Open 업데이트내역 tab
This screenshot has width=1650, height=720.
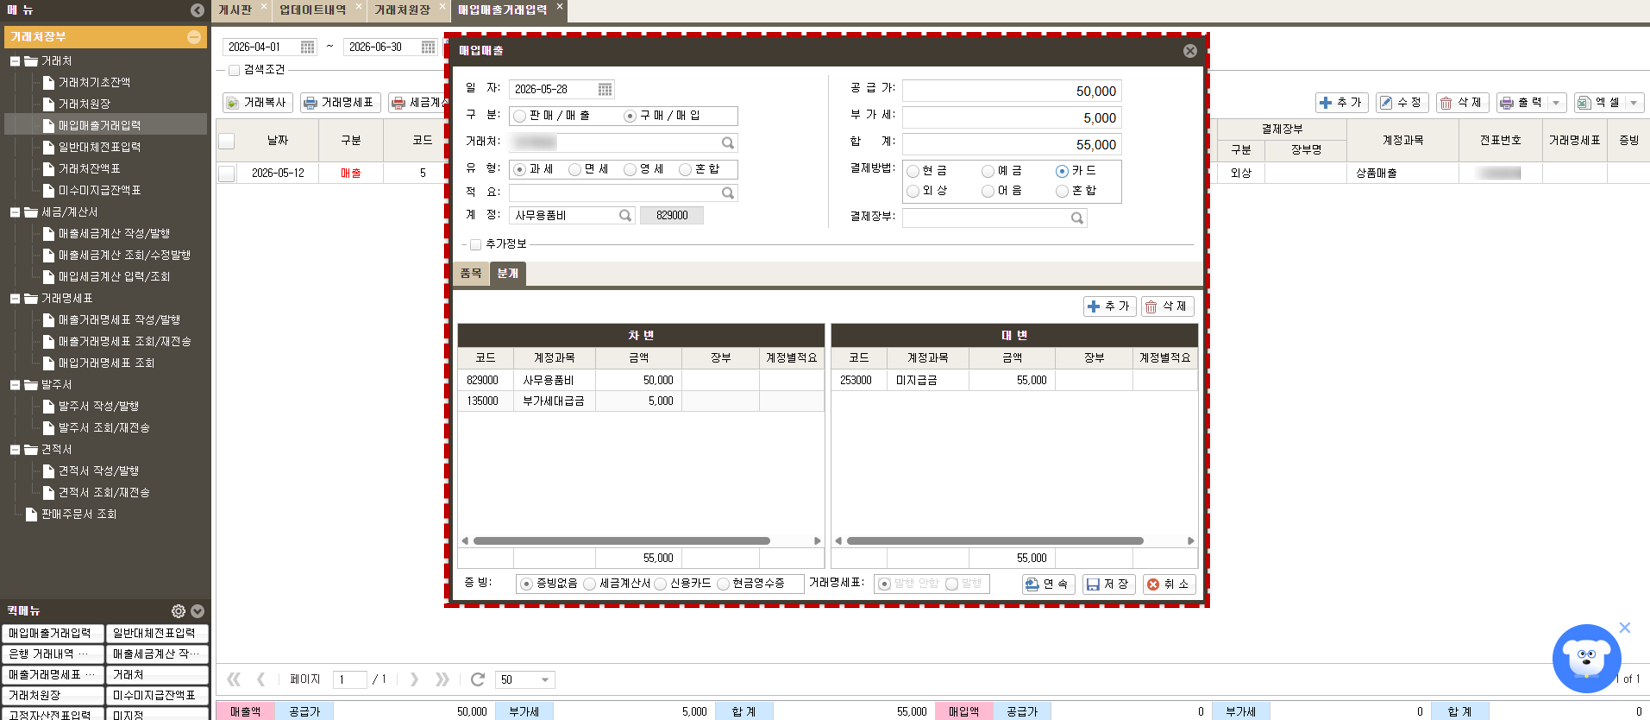point(312,10)
